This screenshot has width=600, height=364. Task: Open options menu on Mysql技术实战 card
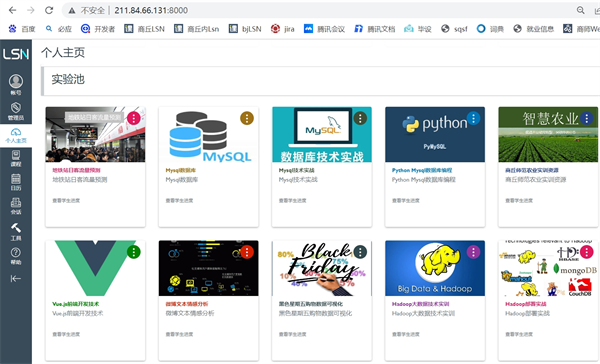(x=360, y=118)
